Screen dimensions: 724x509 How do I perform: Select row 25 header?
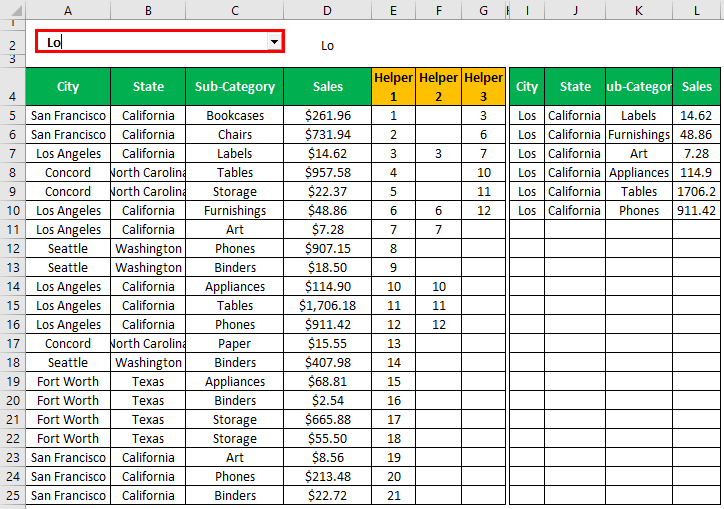(x=12, y=495)
